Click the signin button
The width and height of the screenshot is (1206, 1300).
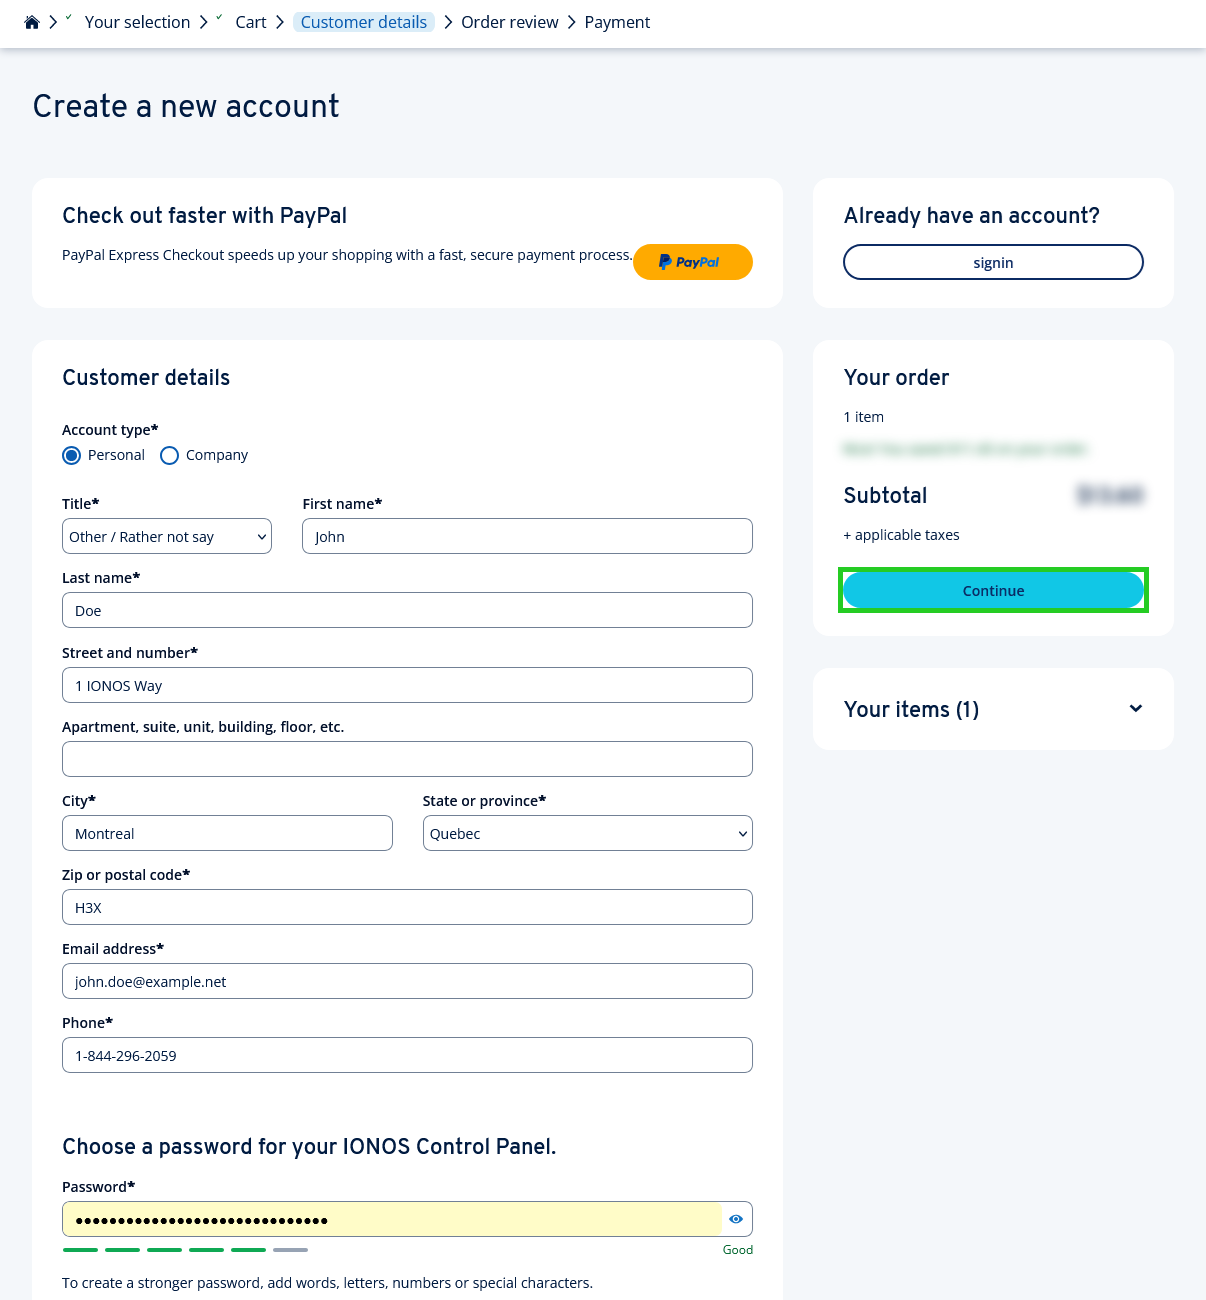click(993, 262)
